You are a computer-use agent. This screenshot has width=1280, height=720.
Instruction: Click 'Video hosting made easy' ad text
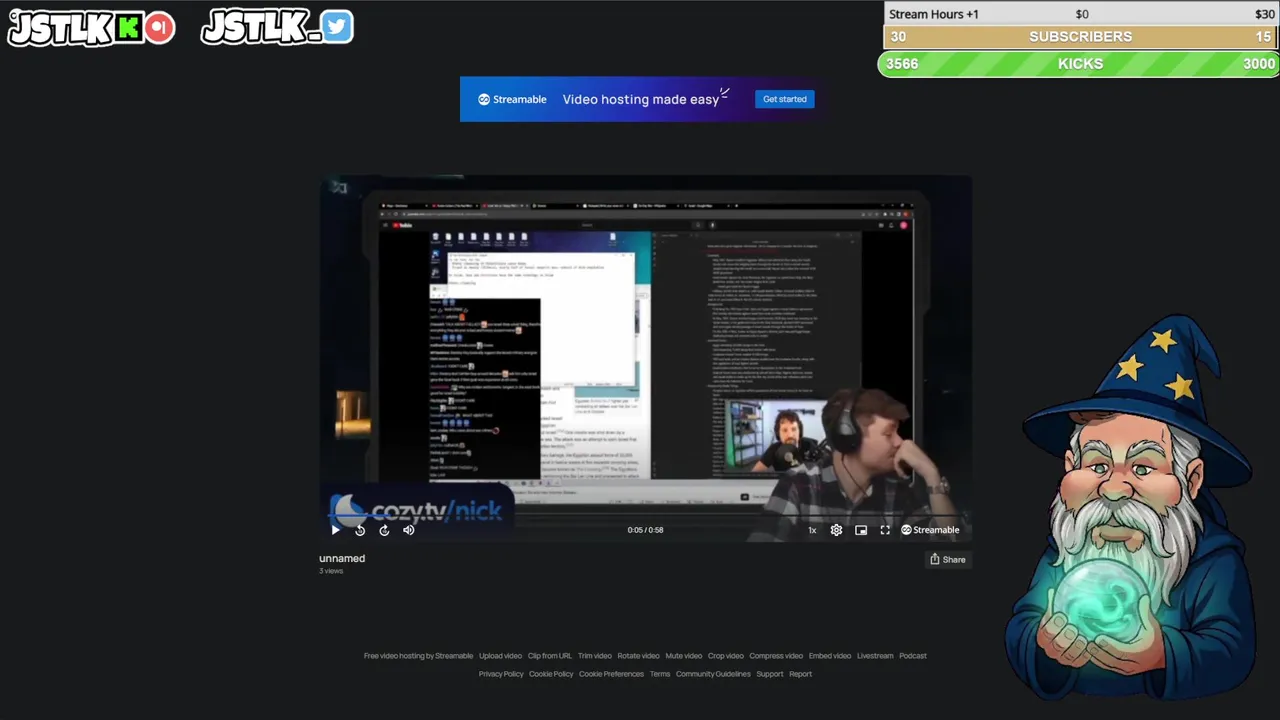[x=641, y=99]
